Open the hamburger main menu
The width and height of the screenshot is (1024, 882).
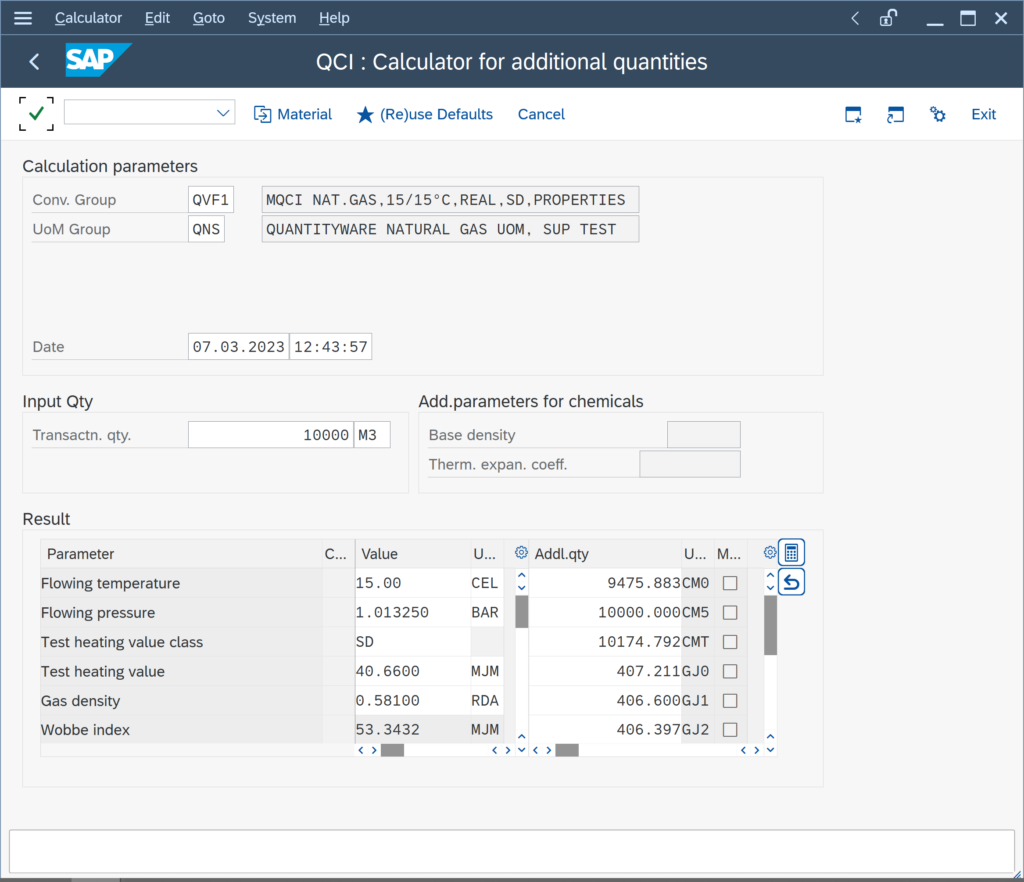pyautogui.click(x=23, y=18)
